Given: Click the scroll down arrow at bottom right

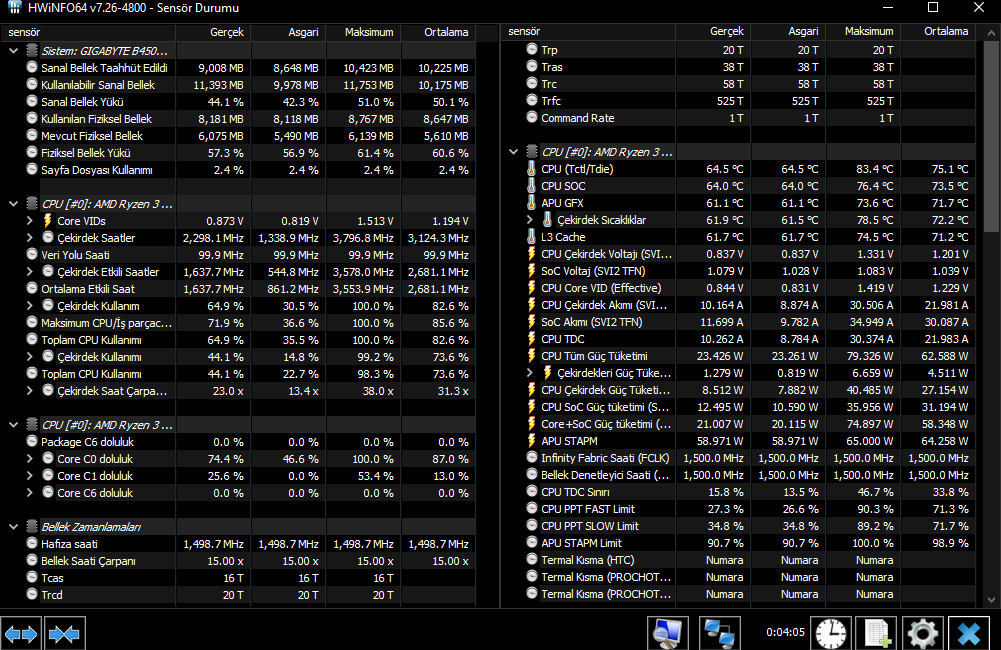Looking at the screenshot, I should pyautogui.click(x=991, y=599).
